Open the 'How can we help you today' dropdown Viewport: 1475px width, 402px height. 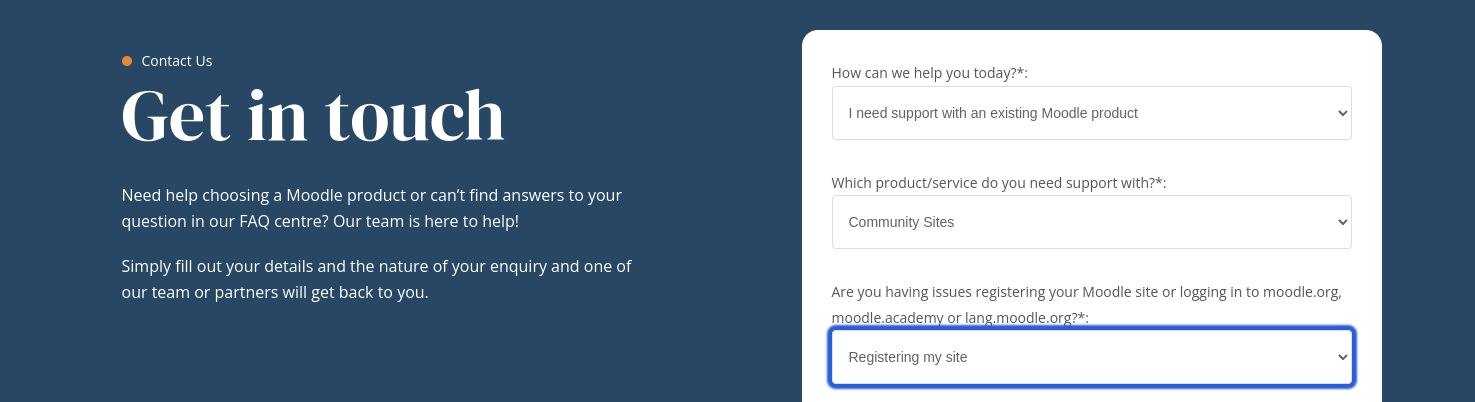click(x=1091, y=113)
